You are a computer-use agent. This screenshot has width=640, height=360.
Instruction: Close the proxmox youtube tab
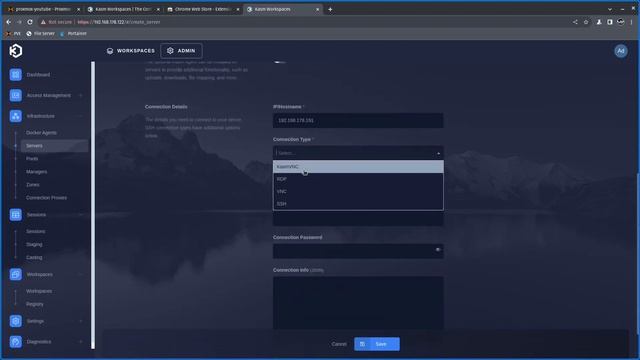click(79, 9)
